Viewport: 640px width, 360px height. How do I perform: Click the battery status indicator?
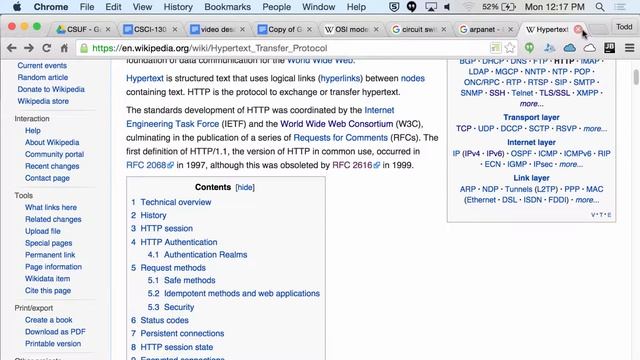pyautogui.click(x=499, y=7)
